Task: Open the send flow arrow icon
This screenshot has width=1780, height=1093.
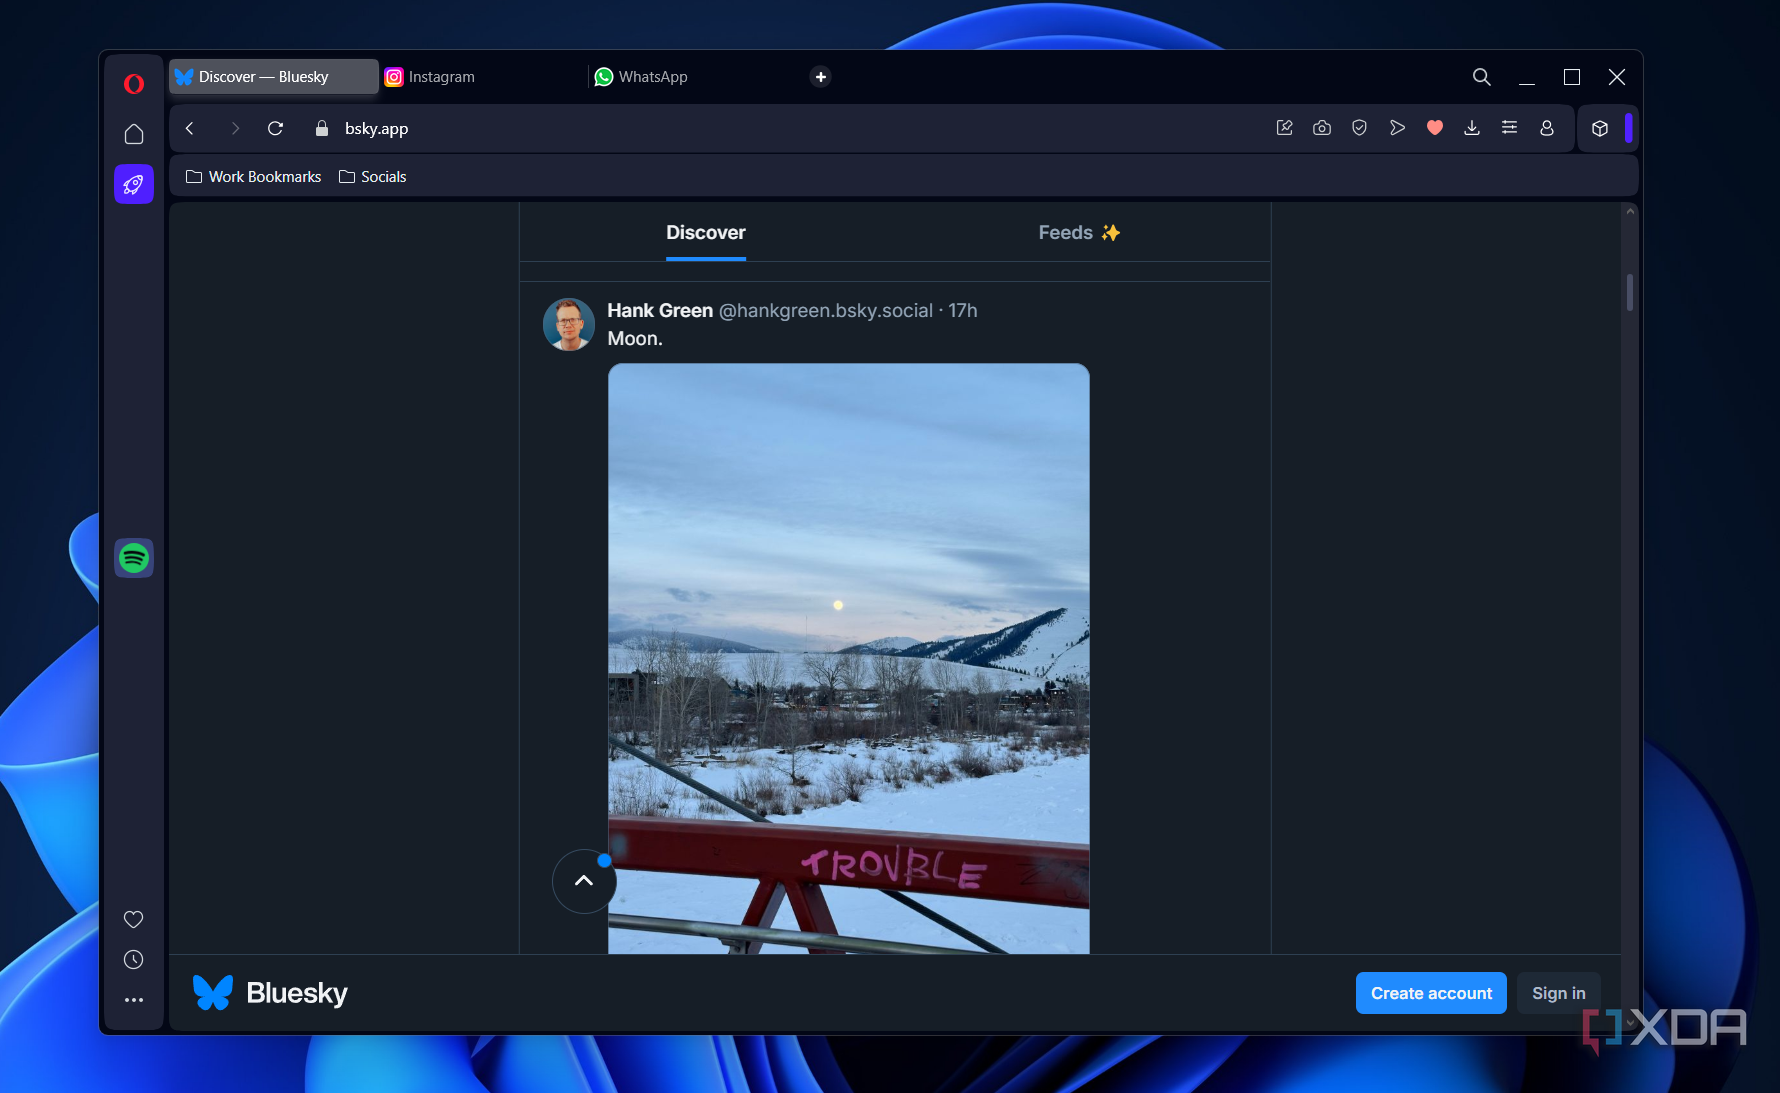Action: pyautogui.click(x=1397, y=128)
